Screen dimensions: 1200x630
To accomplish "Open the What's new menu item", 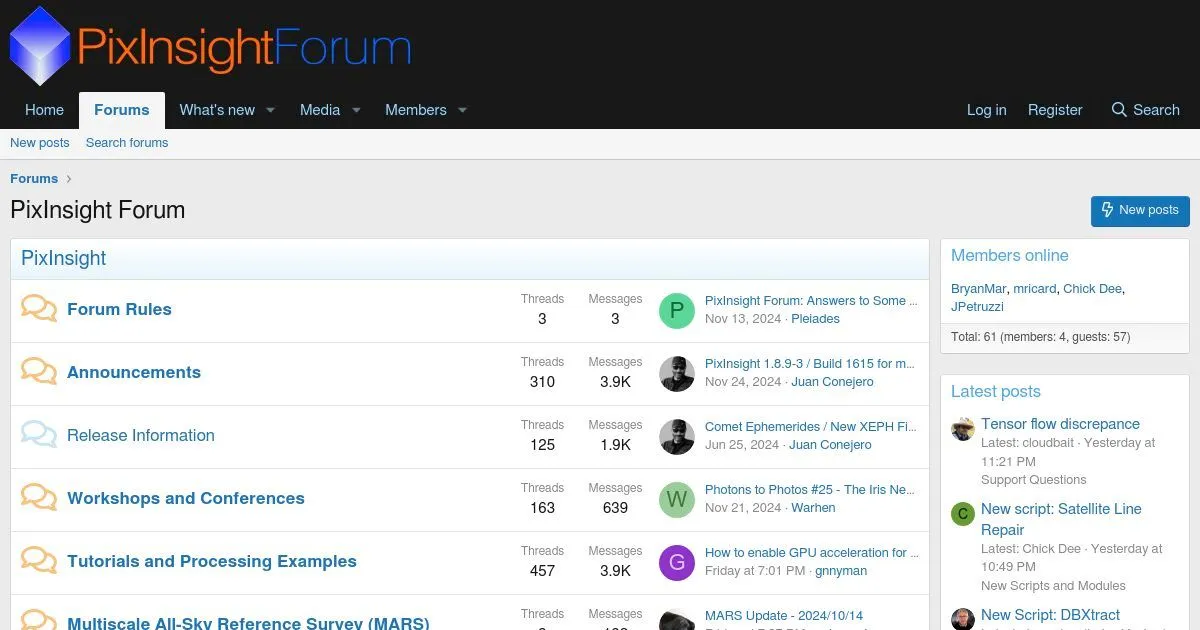I will 217,110.
